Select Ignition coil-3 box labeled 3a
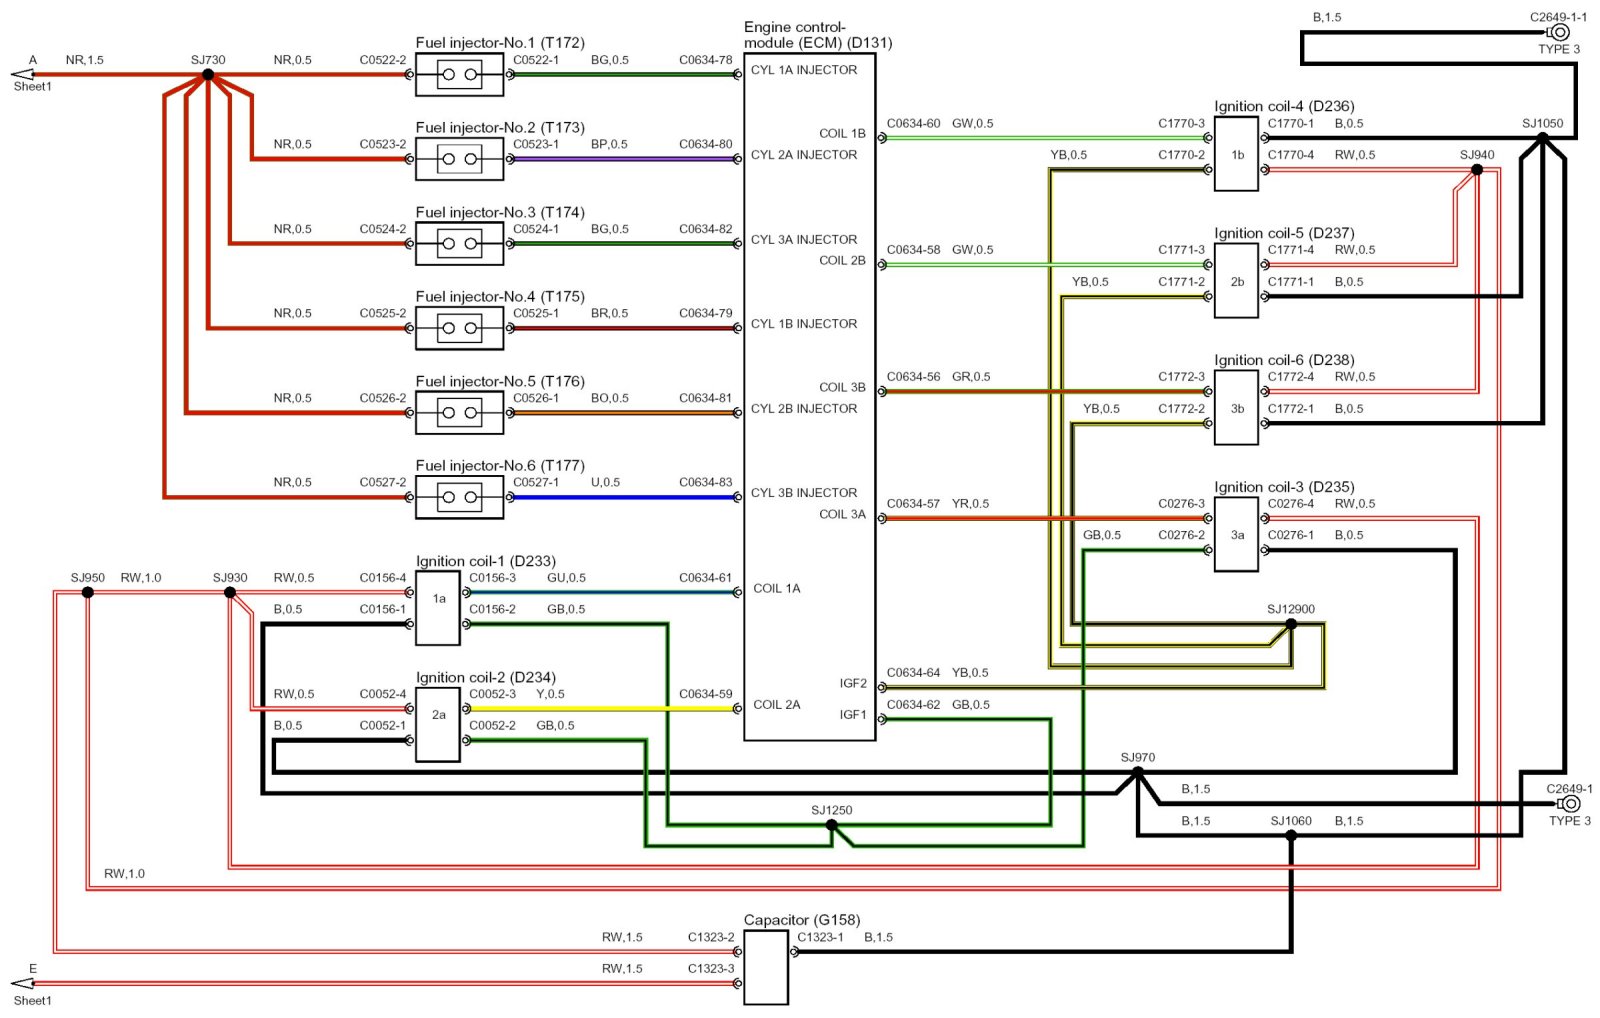1600x1018 pixels. [1236, 535]
